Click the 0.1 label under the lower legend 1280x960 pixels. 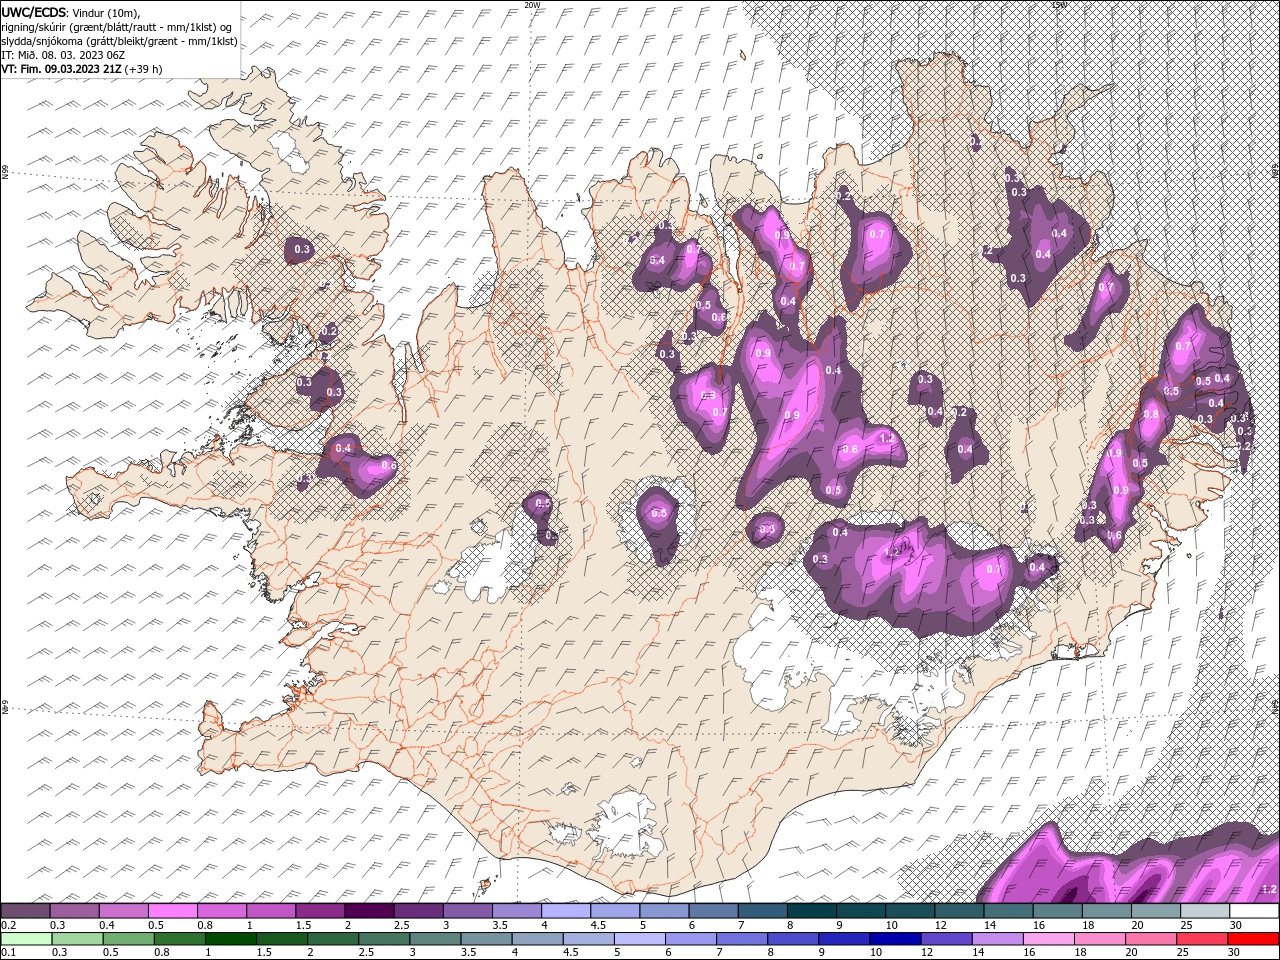8,953
